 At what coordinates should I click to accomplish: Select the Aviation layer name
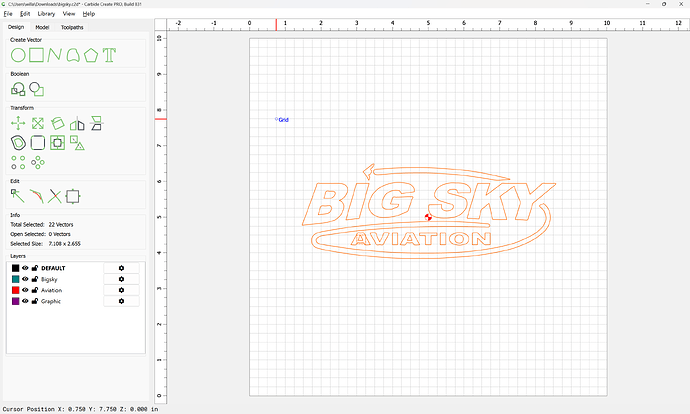click(51, 290)
